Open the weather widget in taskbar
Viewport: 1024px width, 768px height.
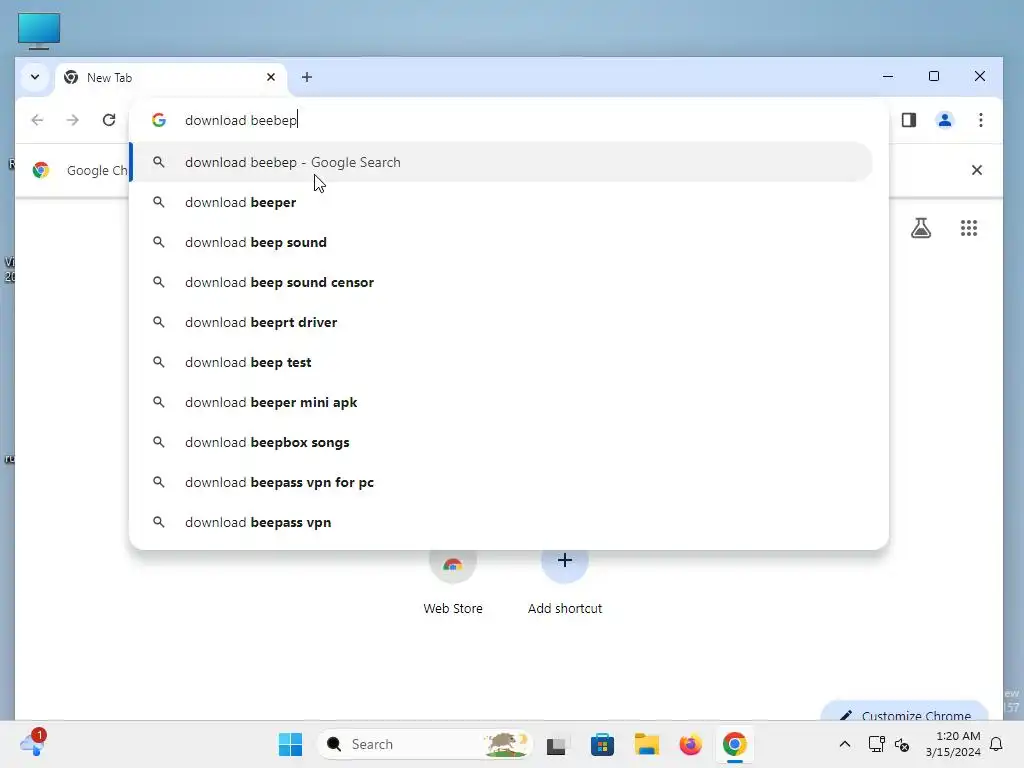click(33, 743)
